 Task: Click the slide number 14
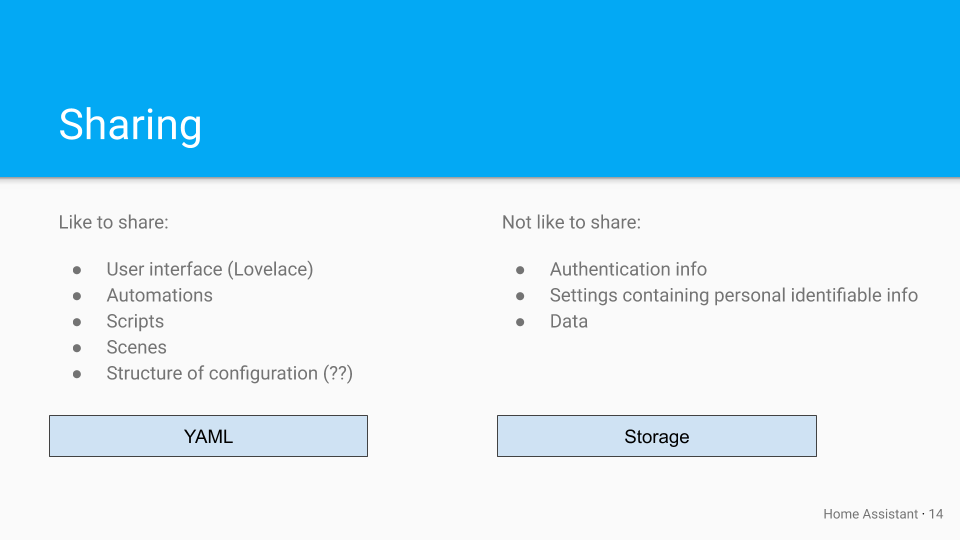click(936, 514)
